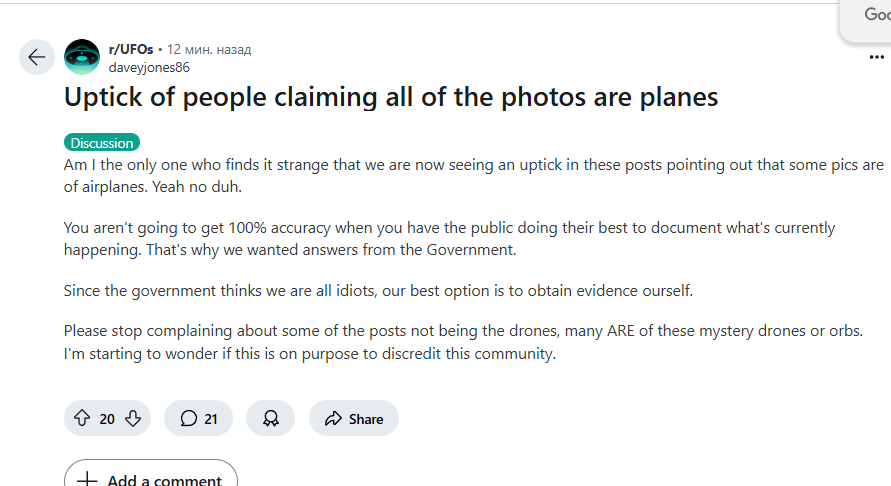Go back using the arrow button

[x=37, y=57]
